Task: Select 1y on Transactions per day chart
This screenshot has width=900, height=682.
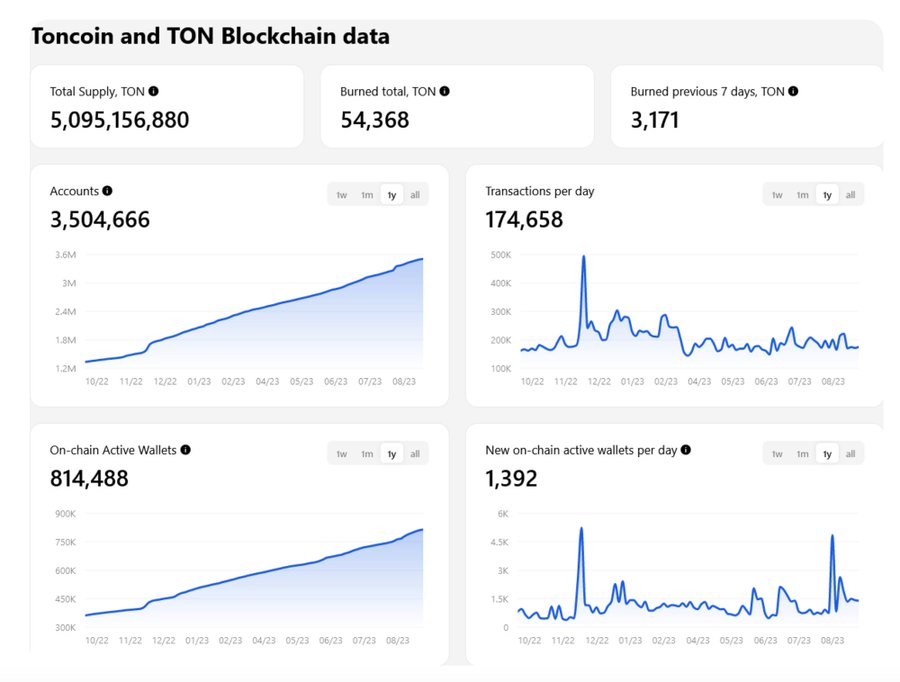Action: pos(827,195)
